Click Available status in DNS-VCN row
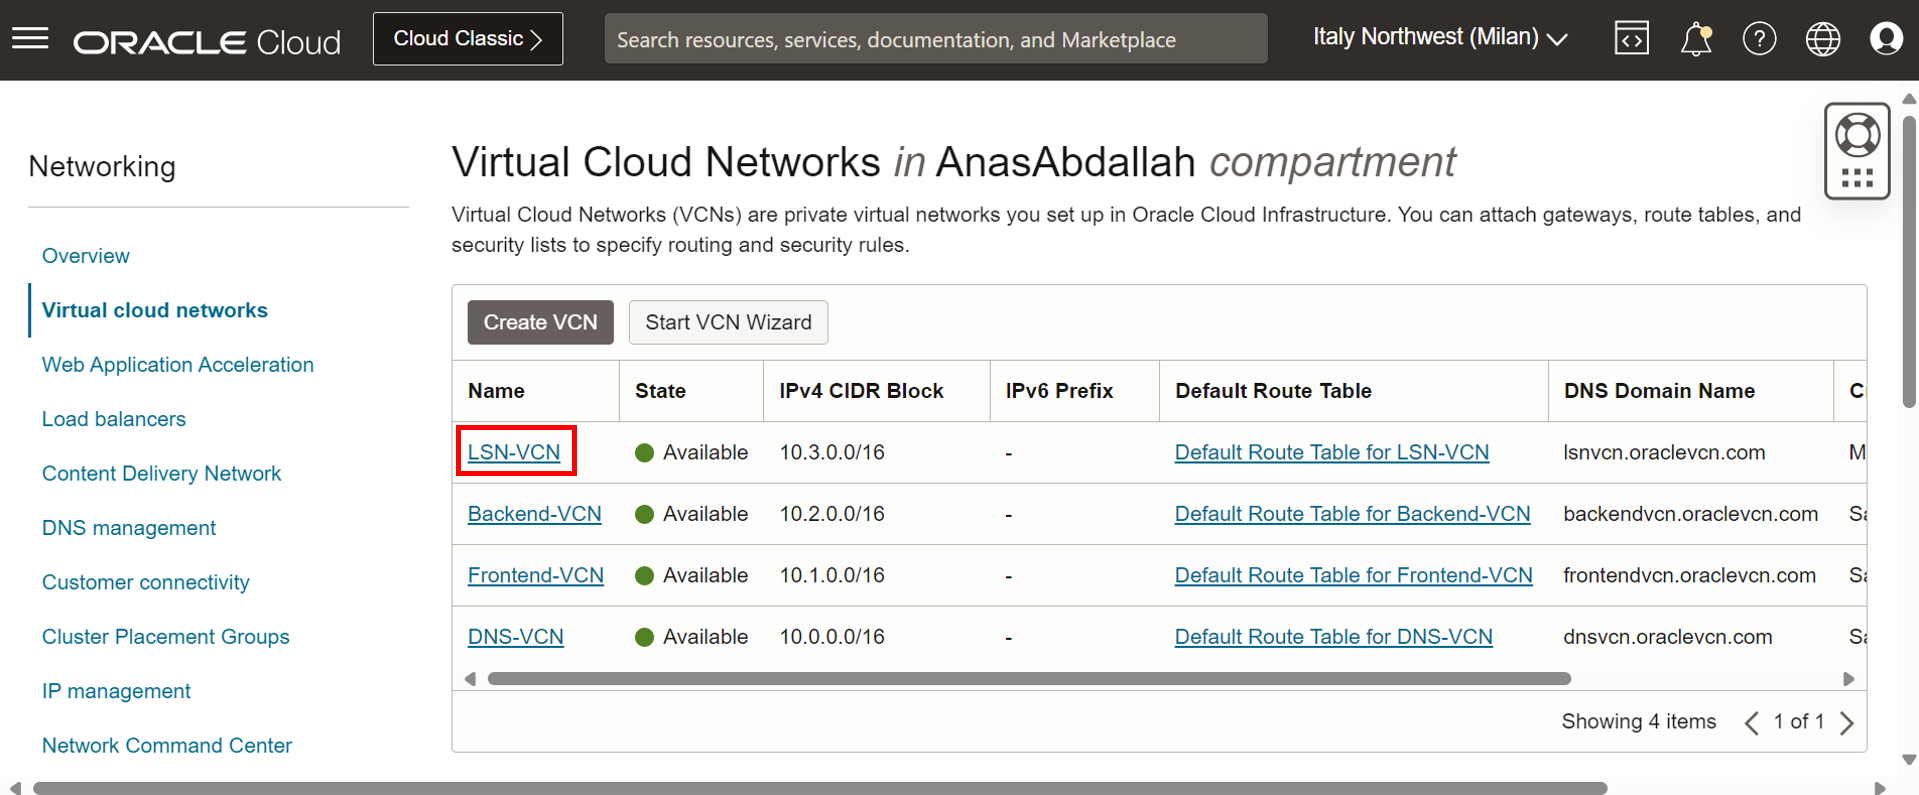 tap(692, 637)
